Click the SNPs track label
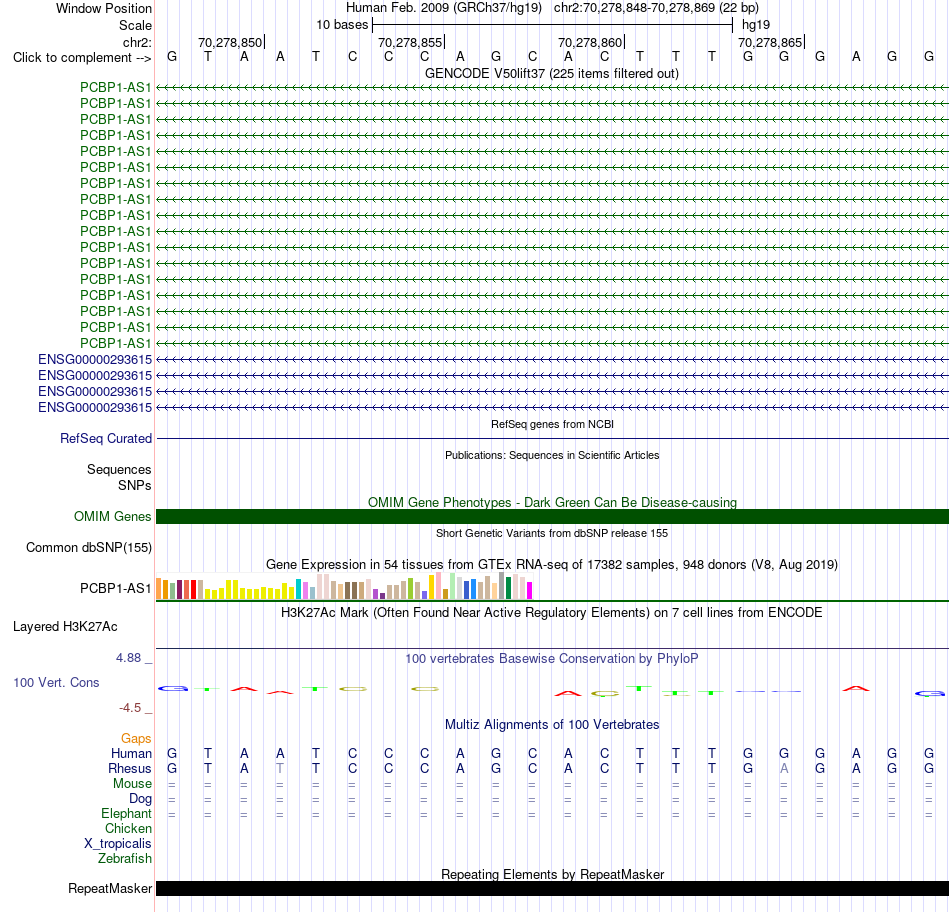This screenshot has width=950, height=912. tap(135, 485)
